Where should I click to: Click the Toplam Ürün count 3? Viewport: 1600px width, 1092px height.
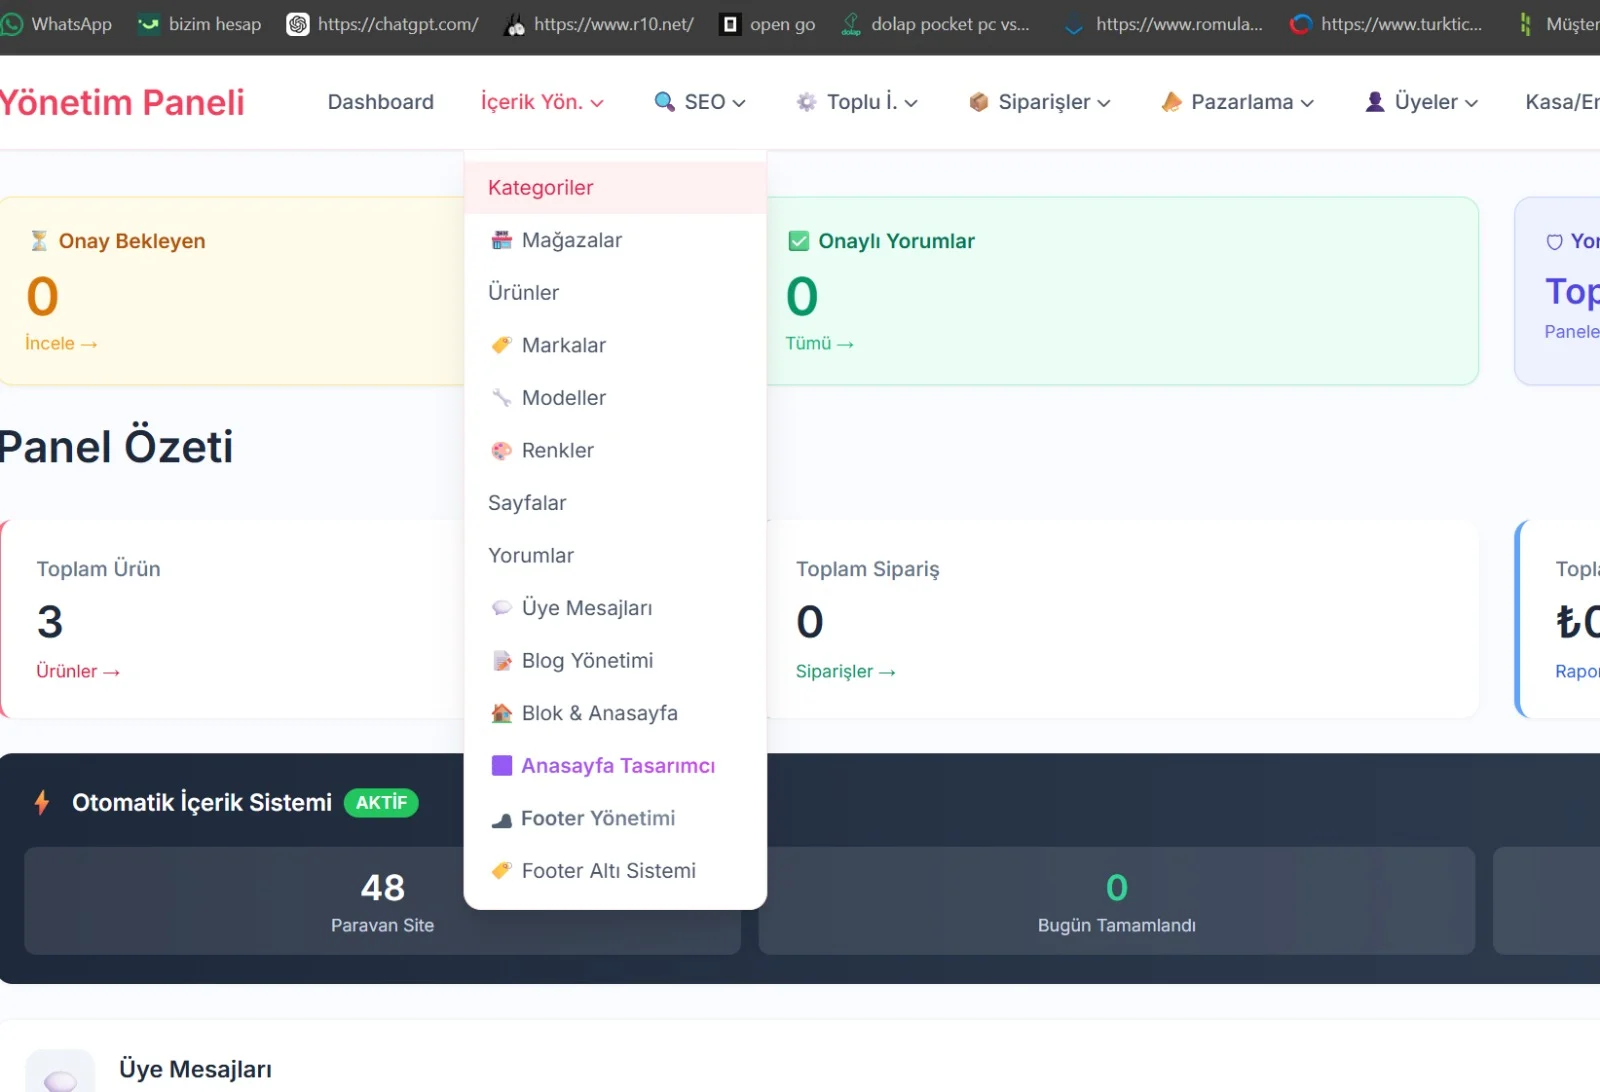point(50,622)
